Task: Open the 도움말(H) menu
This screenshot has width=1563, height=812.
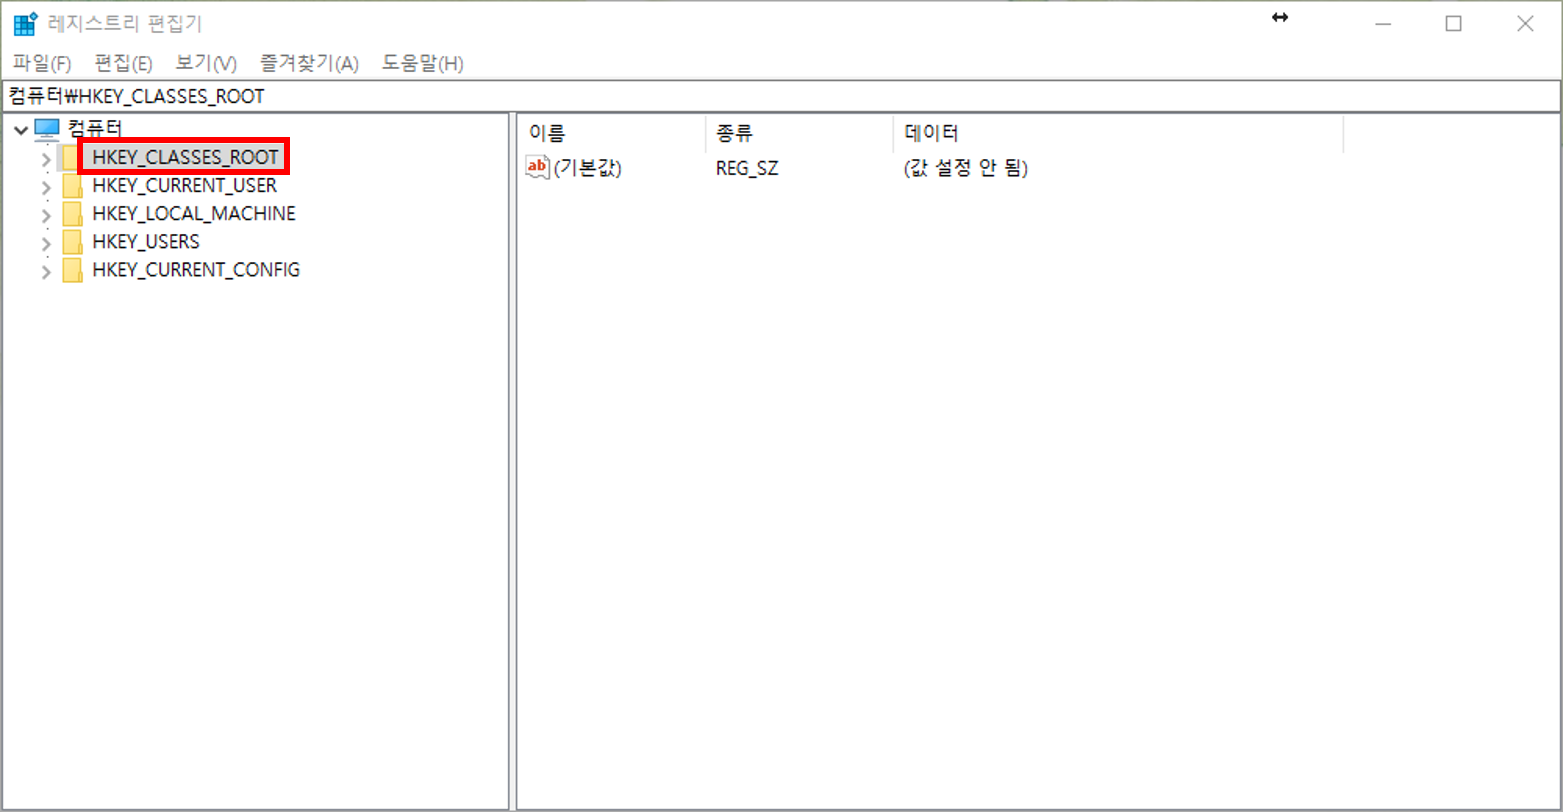Action: [423, 64]
